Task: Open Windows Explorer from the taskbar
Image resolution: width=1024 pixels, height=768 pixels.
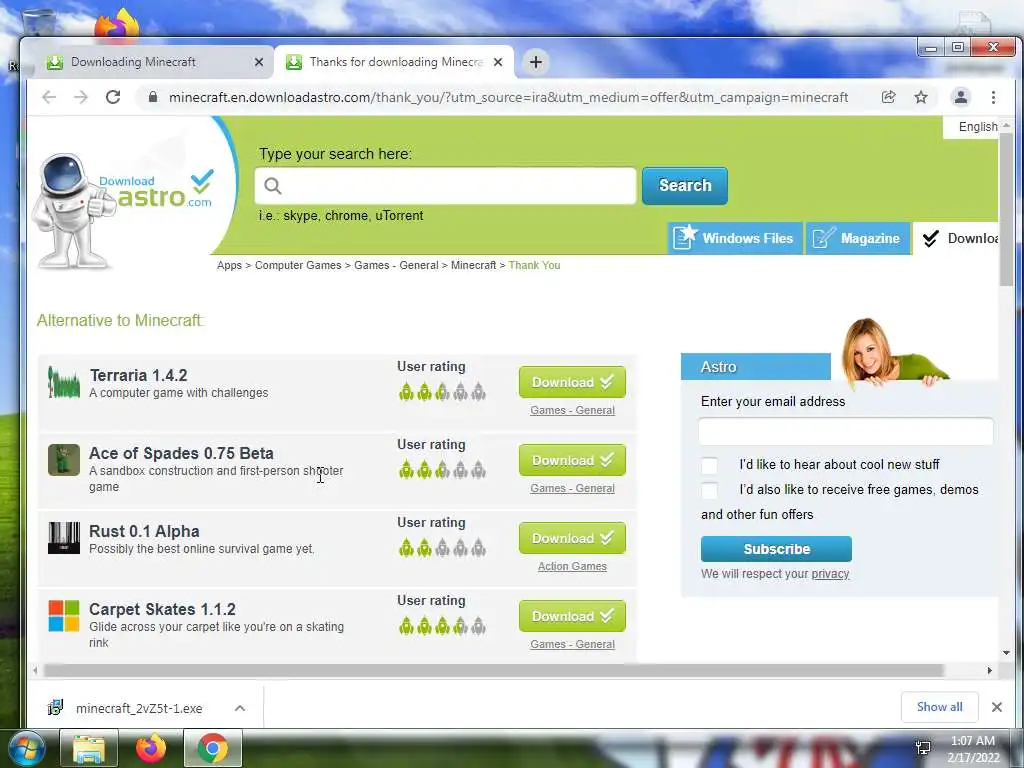Action: (x=89, y=748)
